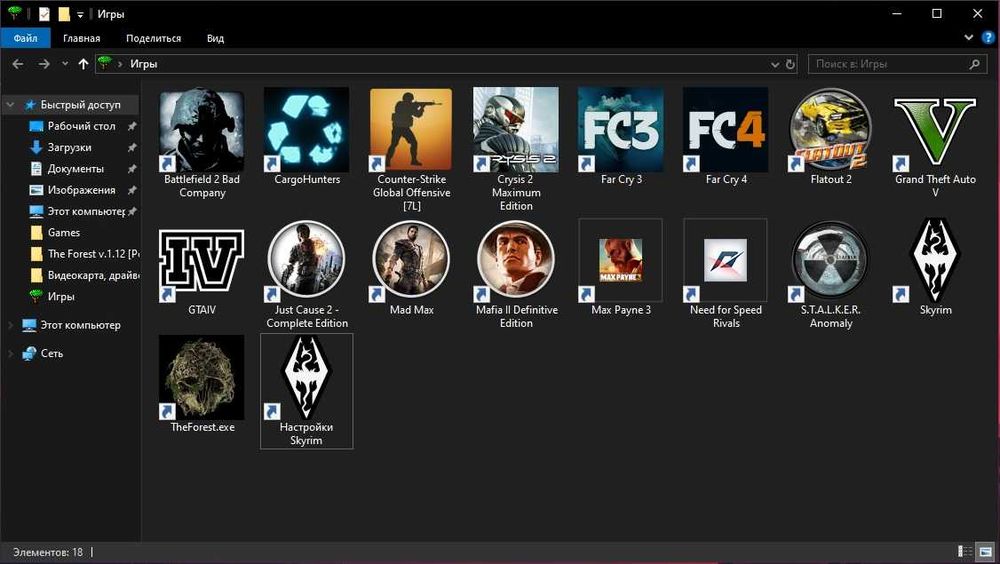
Task: Open address bar history dropdown
Action: [775, 64]
